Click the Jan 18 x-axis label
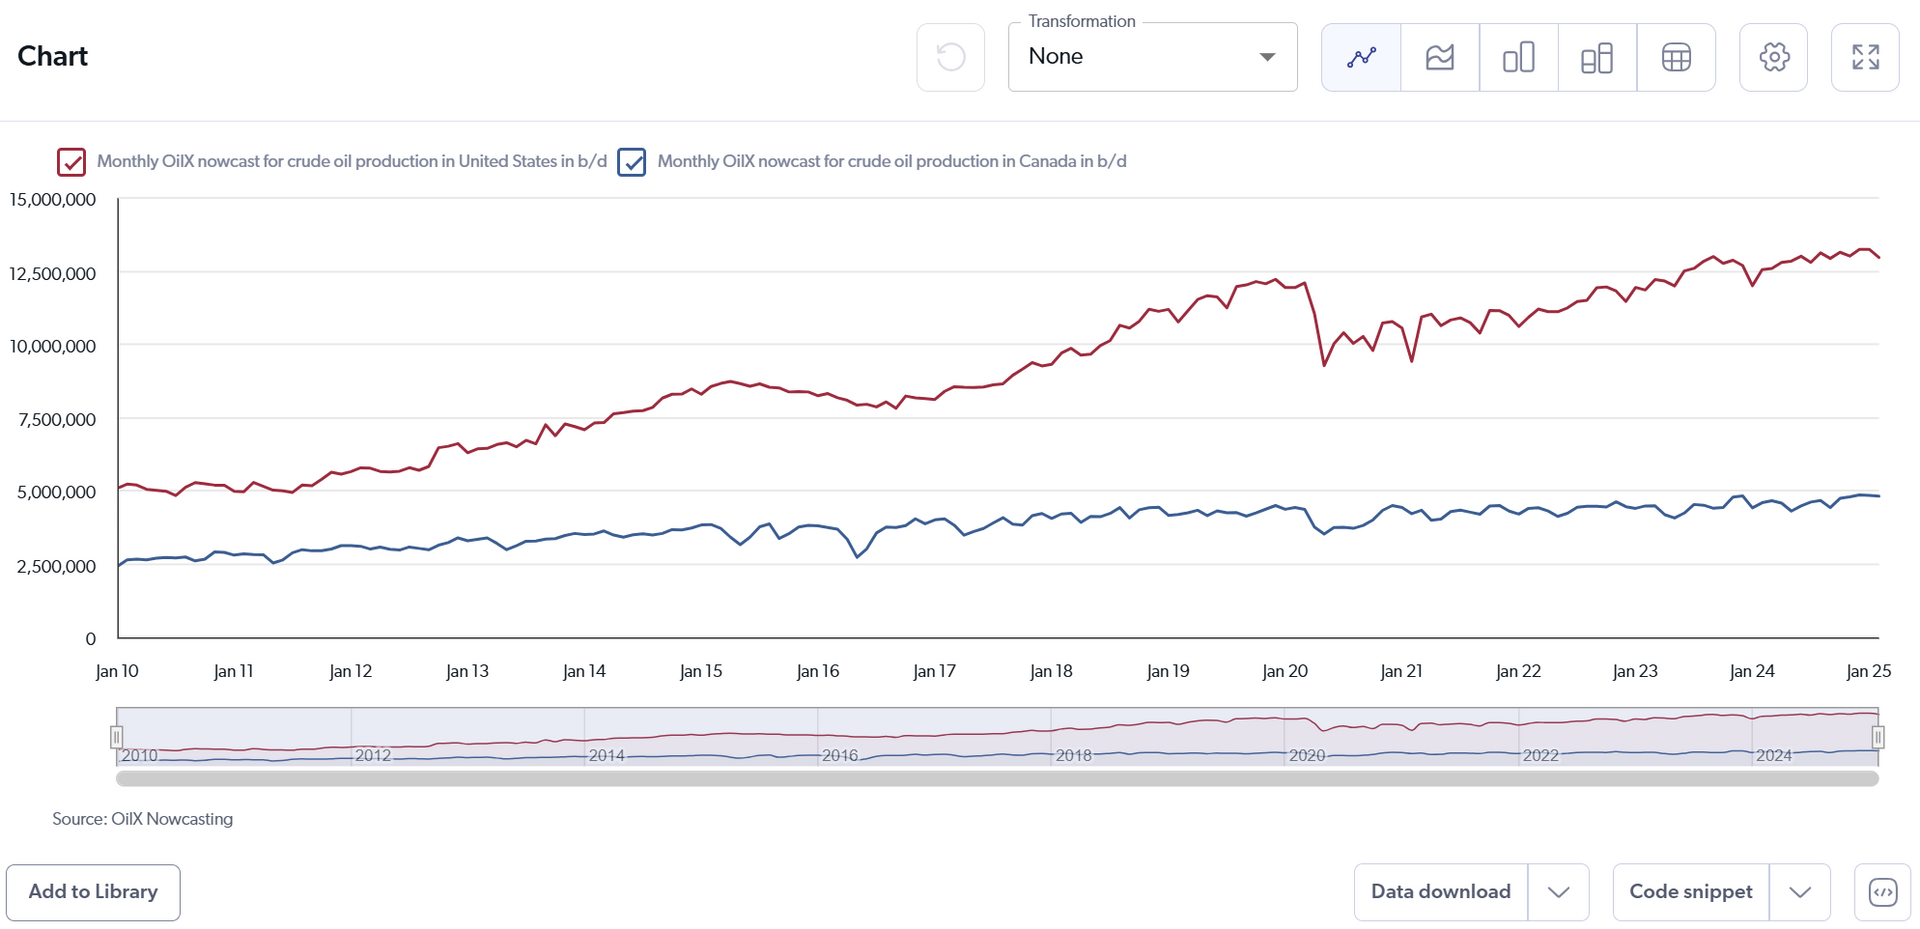The width and height of the screenshot is (1920, 929). [x=1051, y=671]
